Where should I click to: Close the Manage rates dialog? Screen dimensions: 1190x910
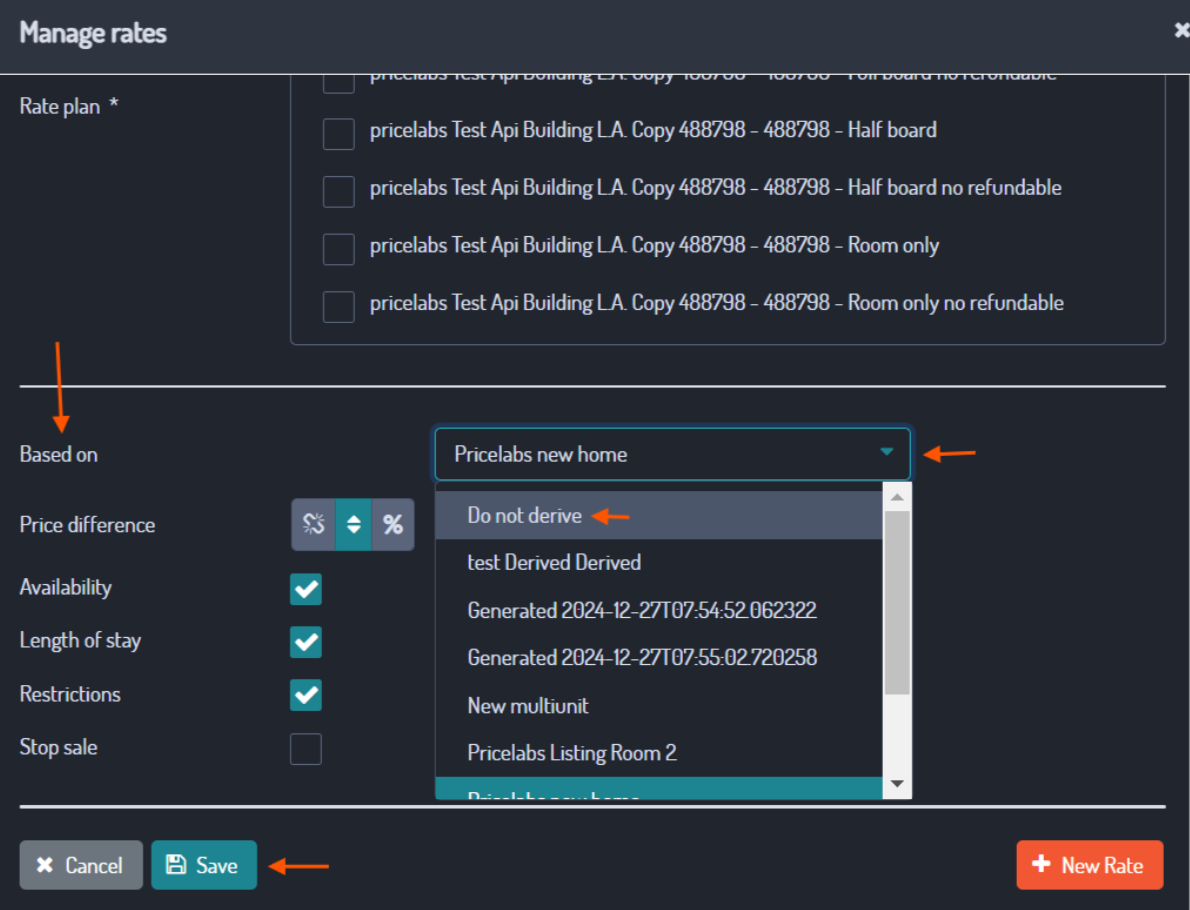coord(1181,31)
